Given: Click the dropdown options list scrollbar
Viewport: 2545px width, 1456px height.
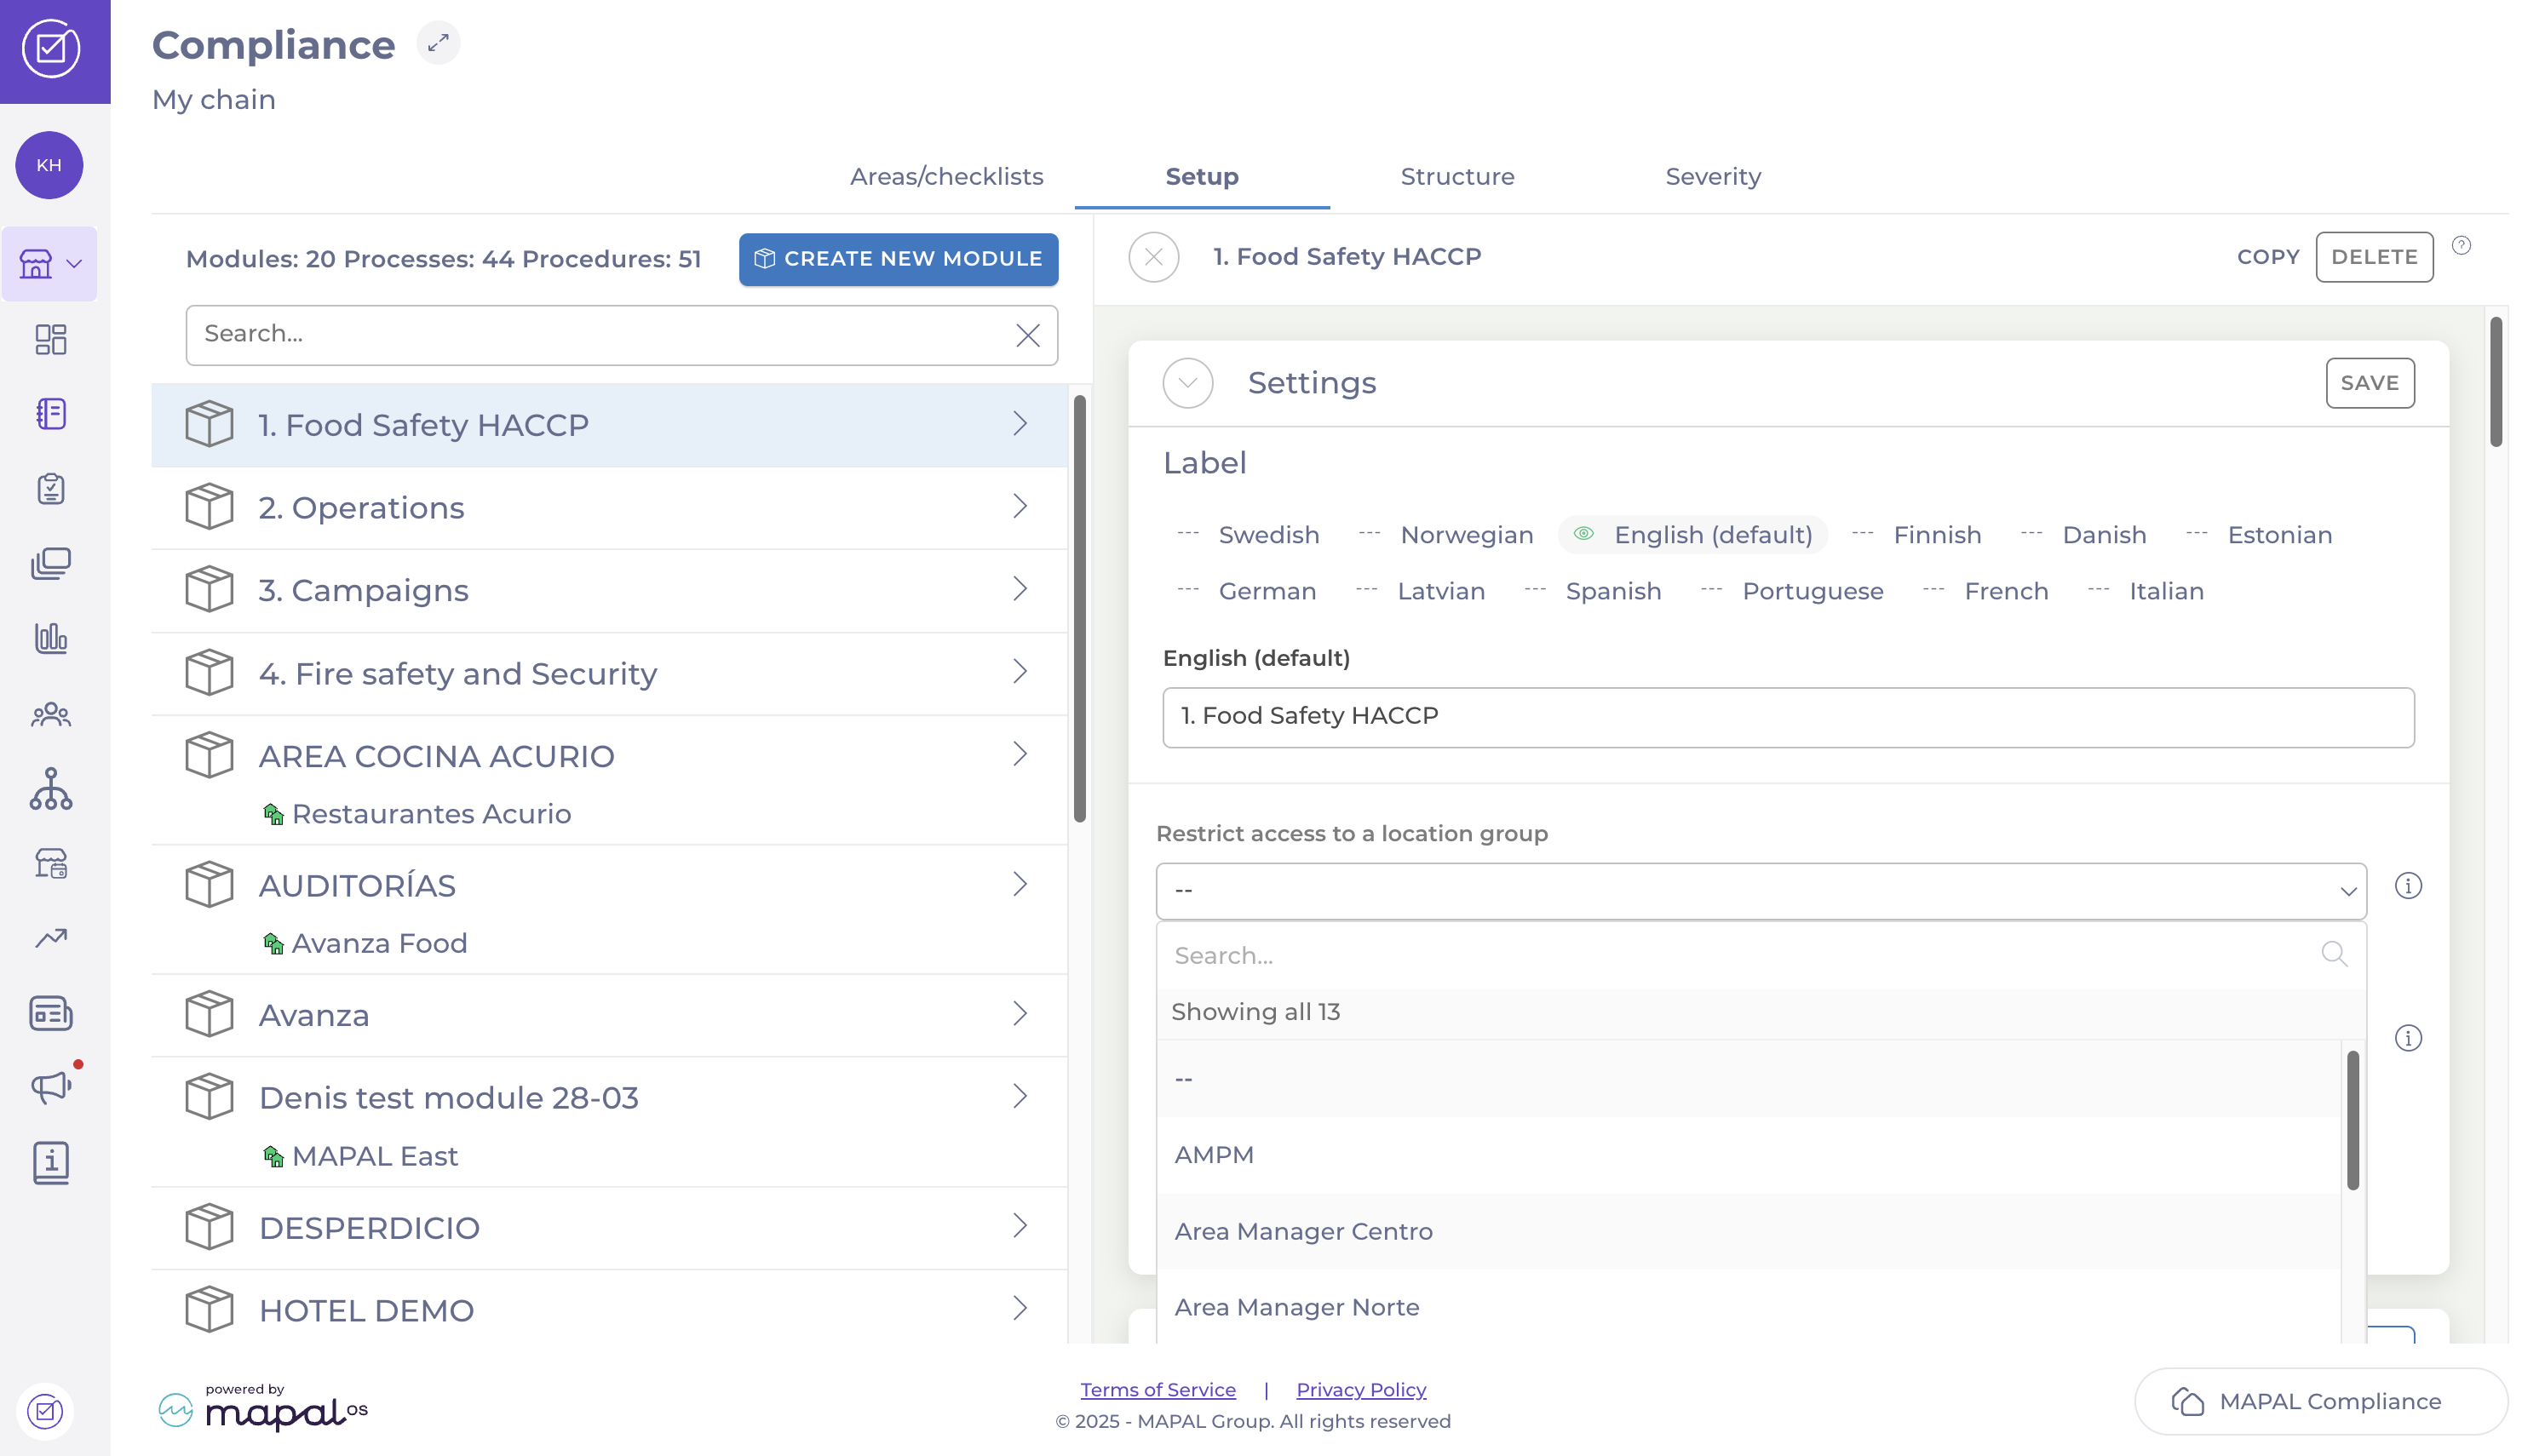Looking at the screenshot, I should click(x=2353, y=1120).
